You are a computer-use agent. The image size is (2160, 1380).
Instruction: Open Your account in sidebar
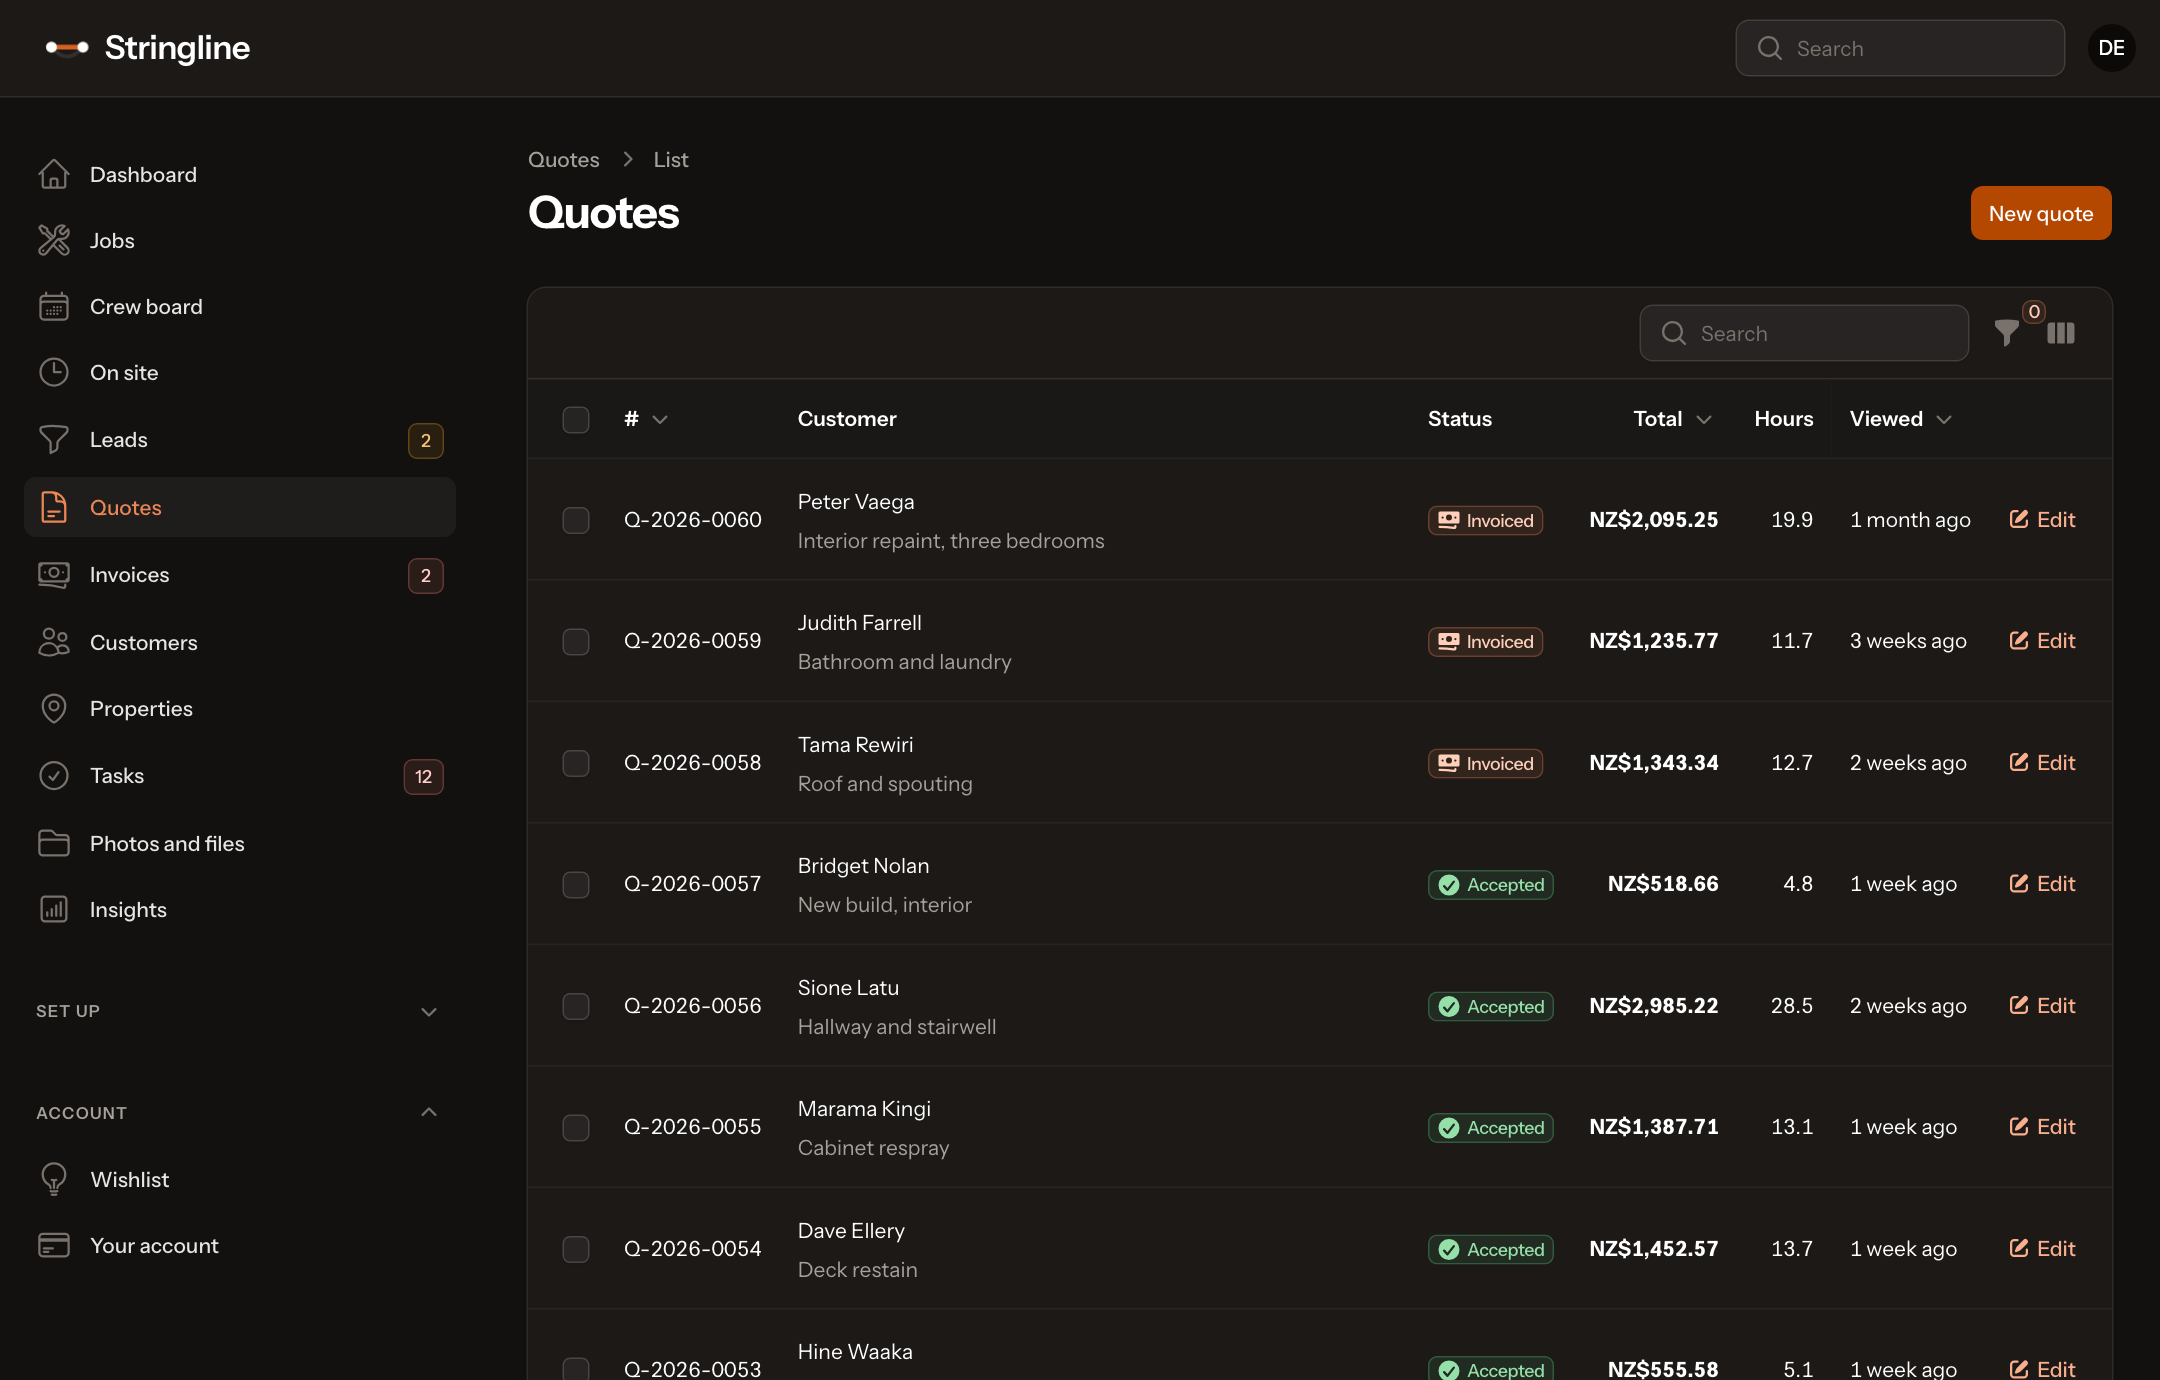[240, 1245]
